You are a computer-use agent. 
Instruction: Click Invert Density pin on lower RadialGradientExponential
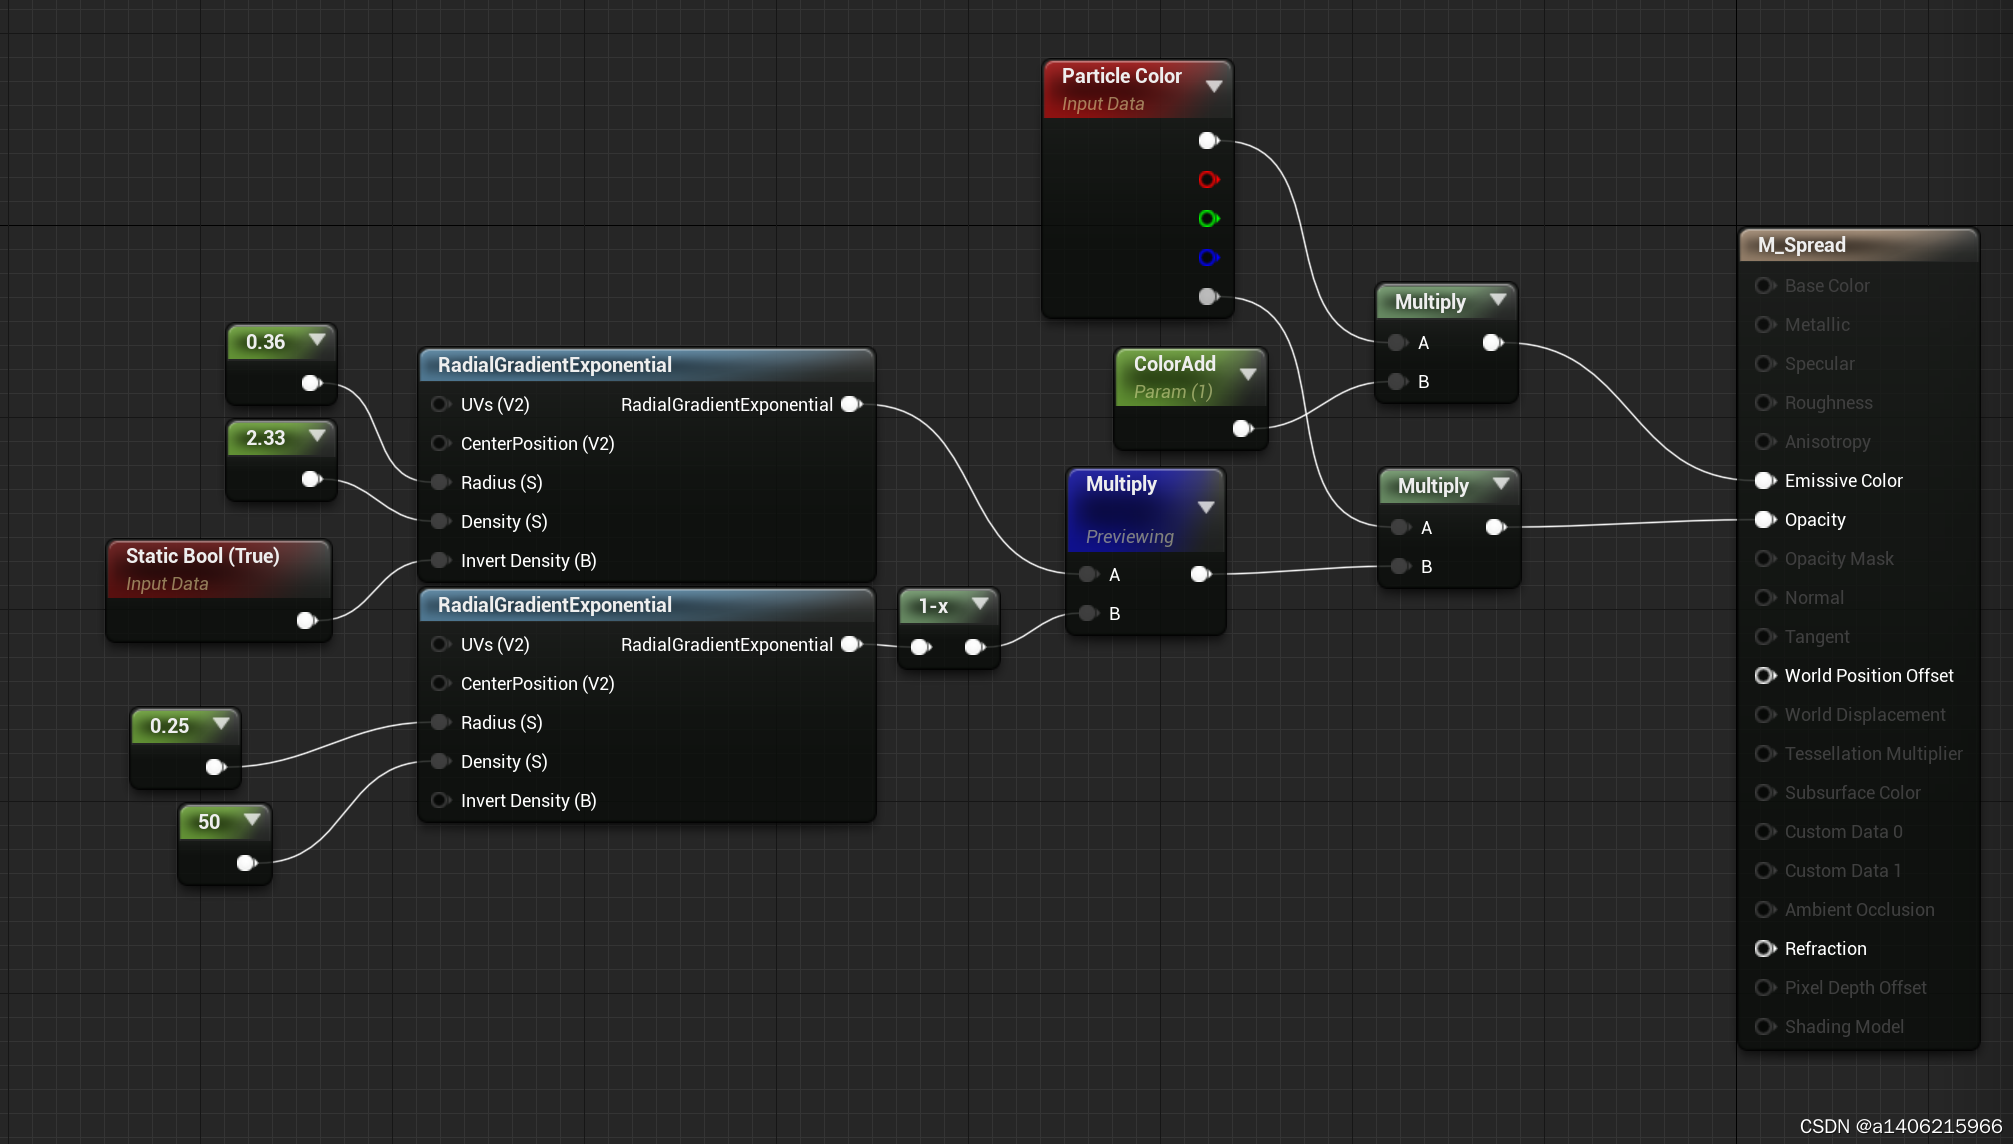440,800
